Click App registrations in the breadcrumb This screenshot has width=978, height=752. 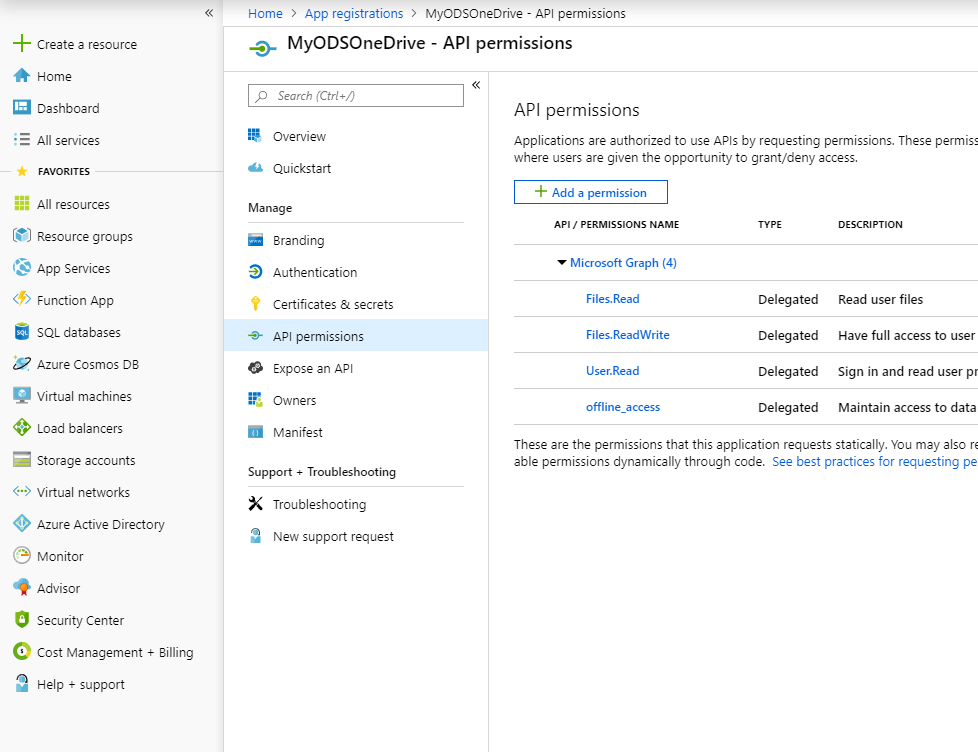354,13
